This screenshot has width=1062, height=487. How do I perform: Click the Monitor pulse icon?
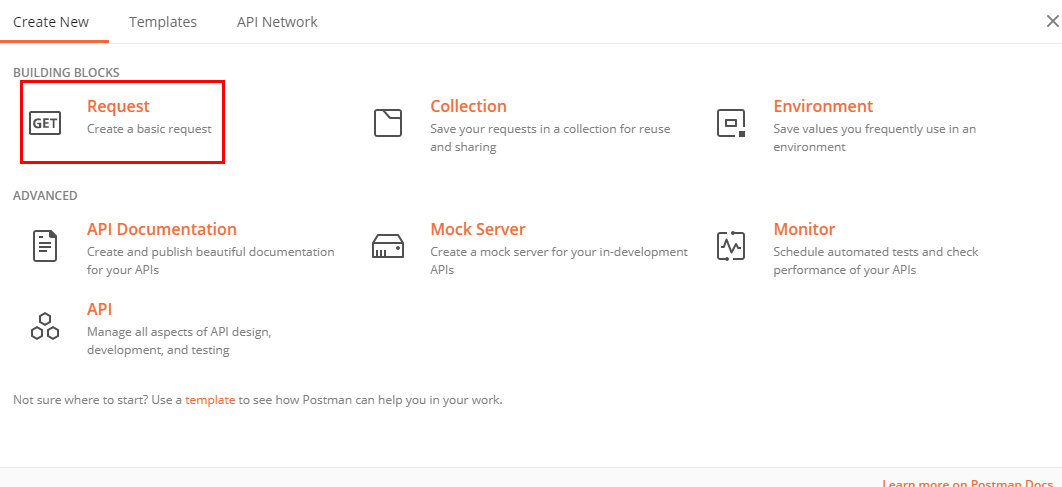click(731, 246)
